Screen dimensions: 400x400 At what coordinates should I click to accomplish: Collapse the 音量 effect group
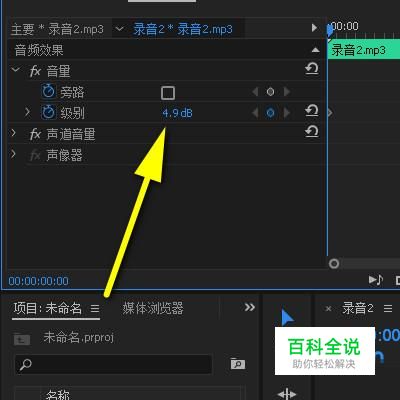[15, 70]
